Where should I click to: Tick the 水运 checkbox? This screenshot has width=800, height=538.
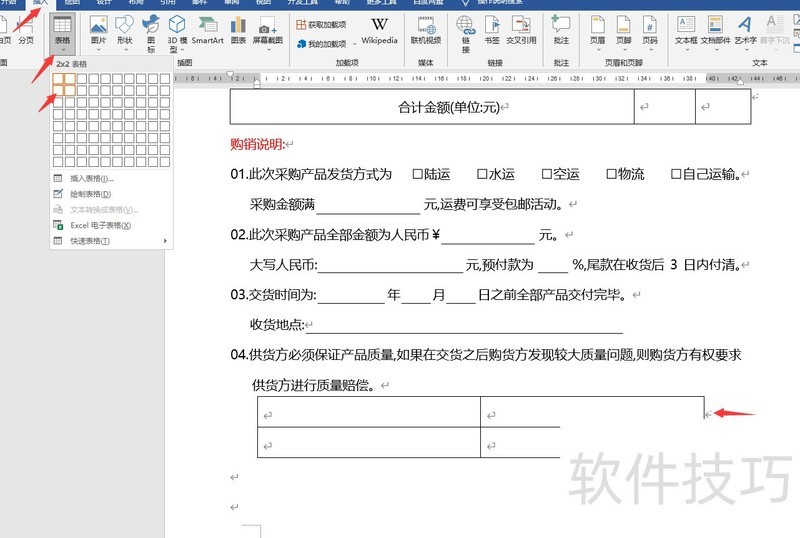click(x=482, y=174)
